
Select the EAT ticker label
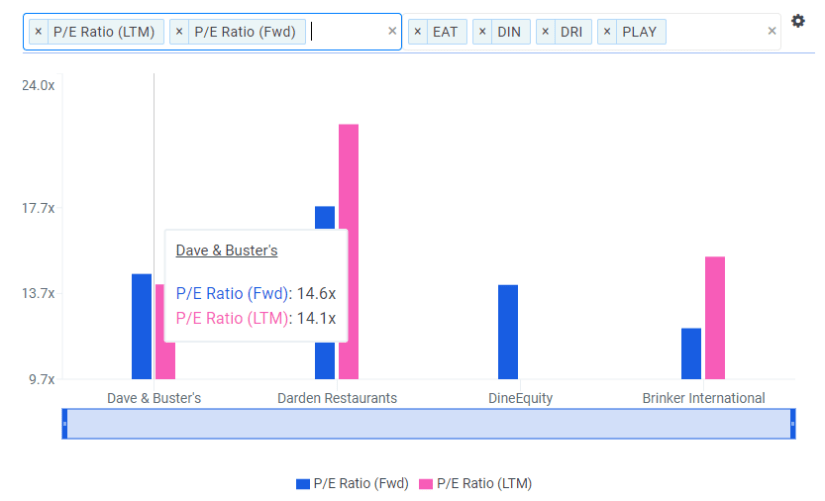coord(445,32)
